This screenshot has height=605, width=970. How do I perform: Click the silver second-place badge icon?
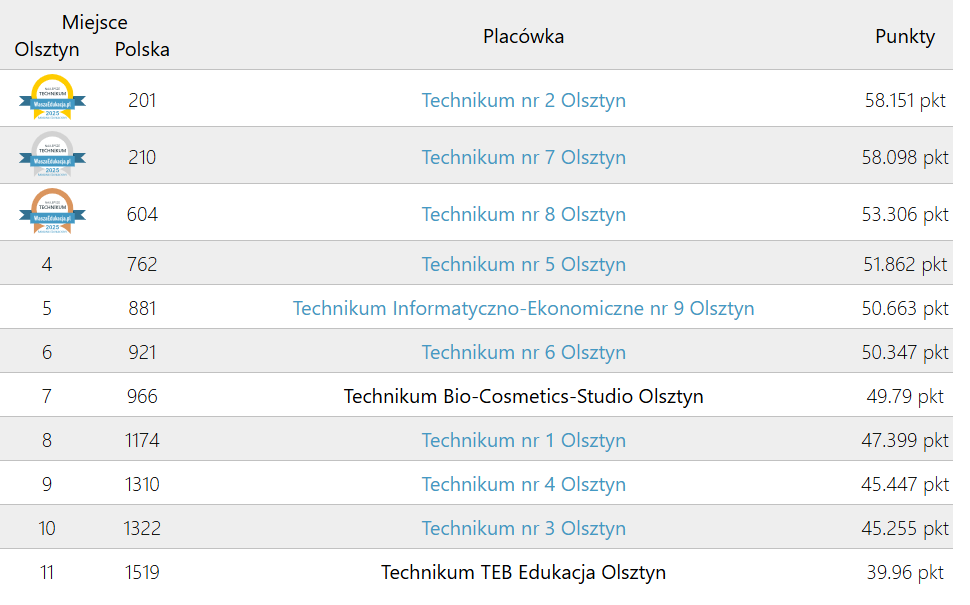tap(53, 154)
